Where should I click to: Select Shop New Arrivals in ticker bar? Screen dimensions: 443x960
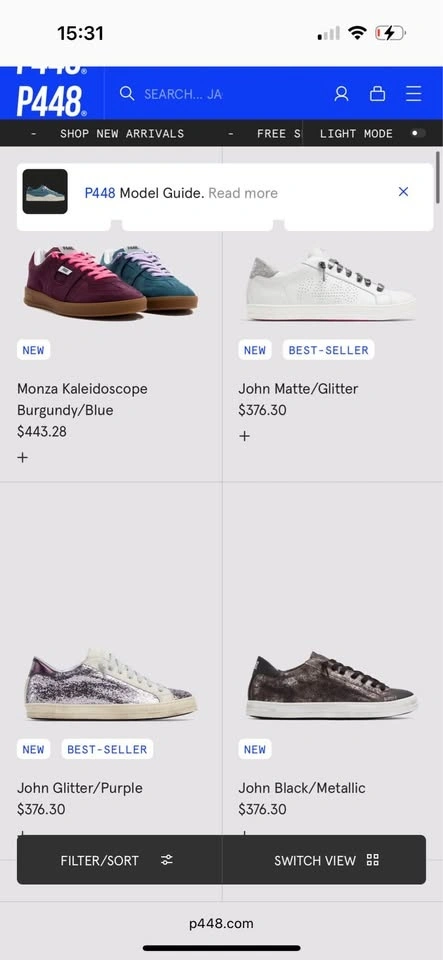[122, 133]
